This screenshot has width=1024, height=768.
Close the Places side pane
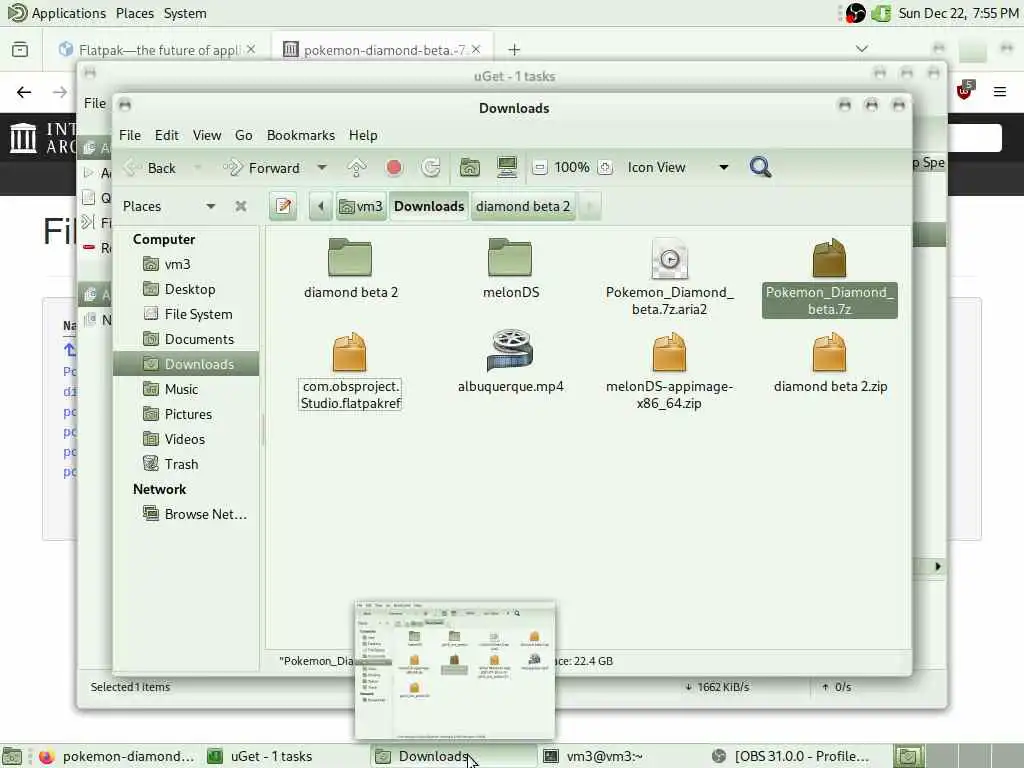[x=241, y=206]
